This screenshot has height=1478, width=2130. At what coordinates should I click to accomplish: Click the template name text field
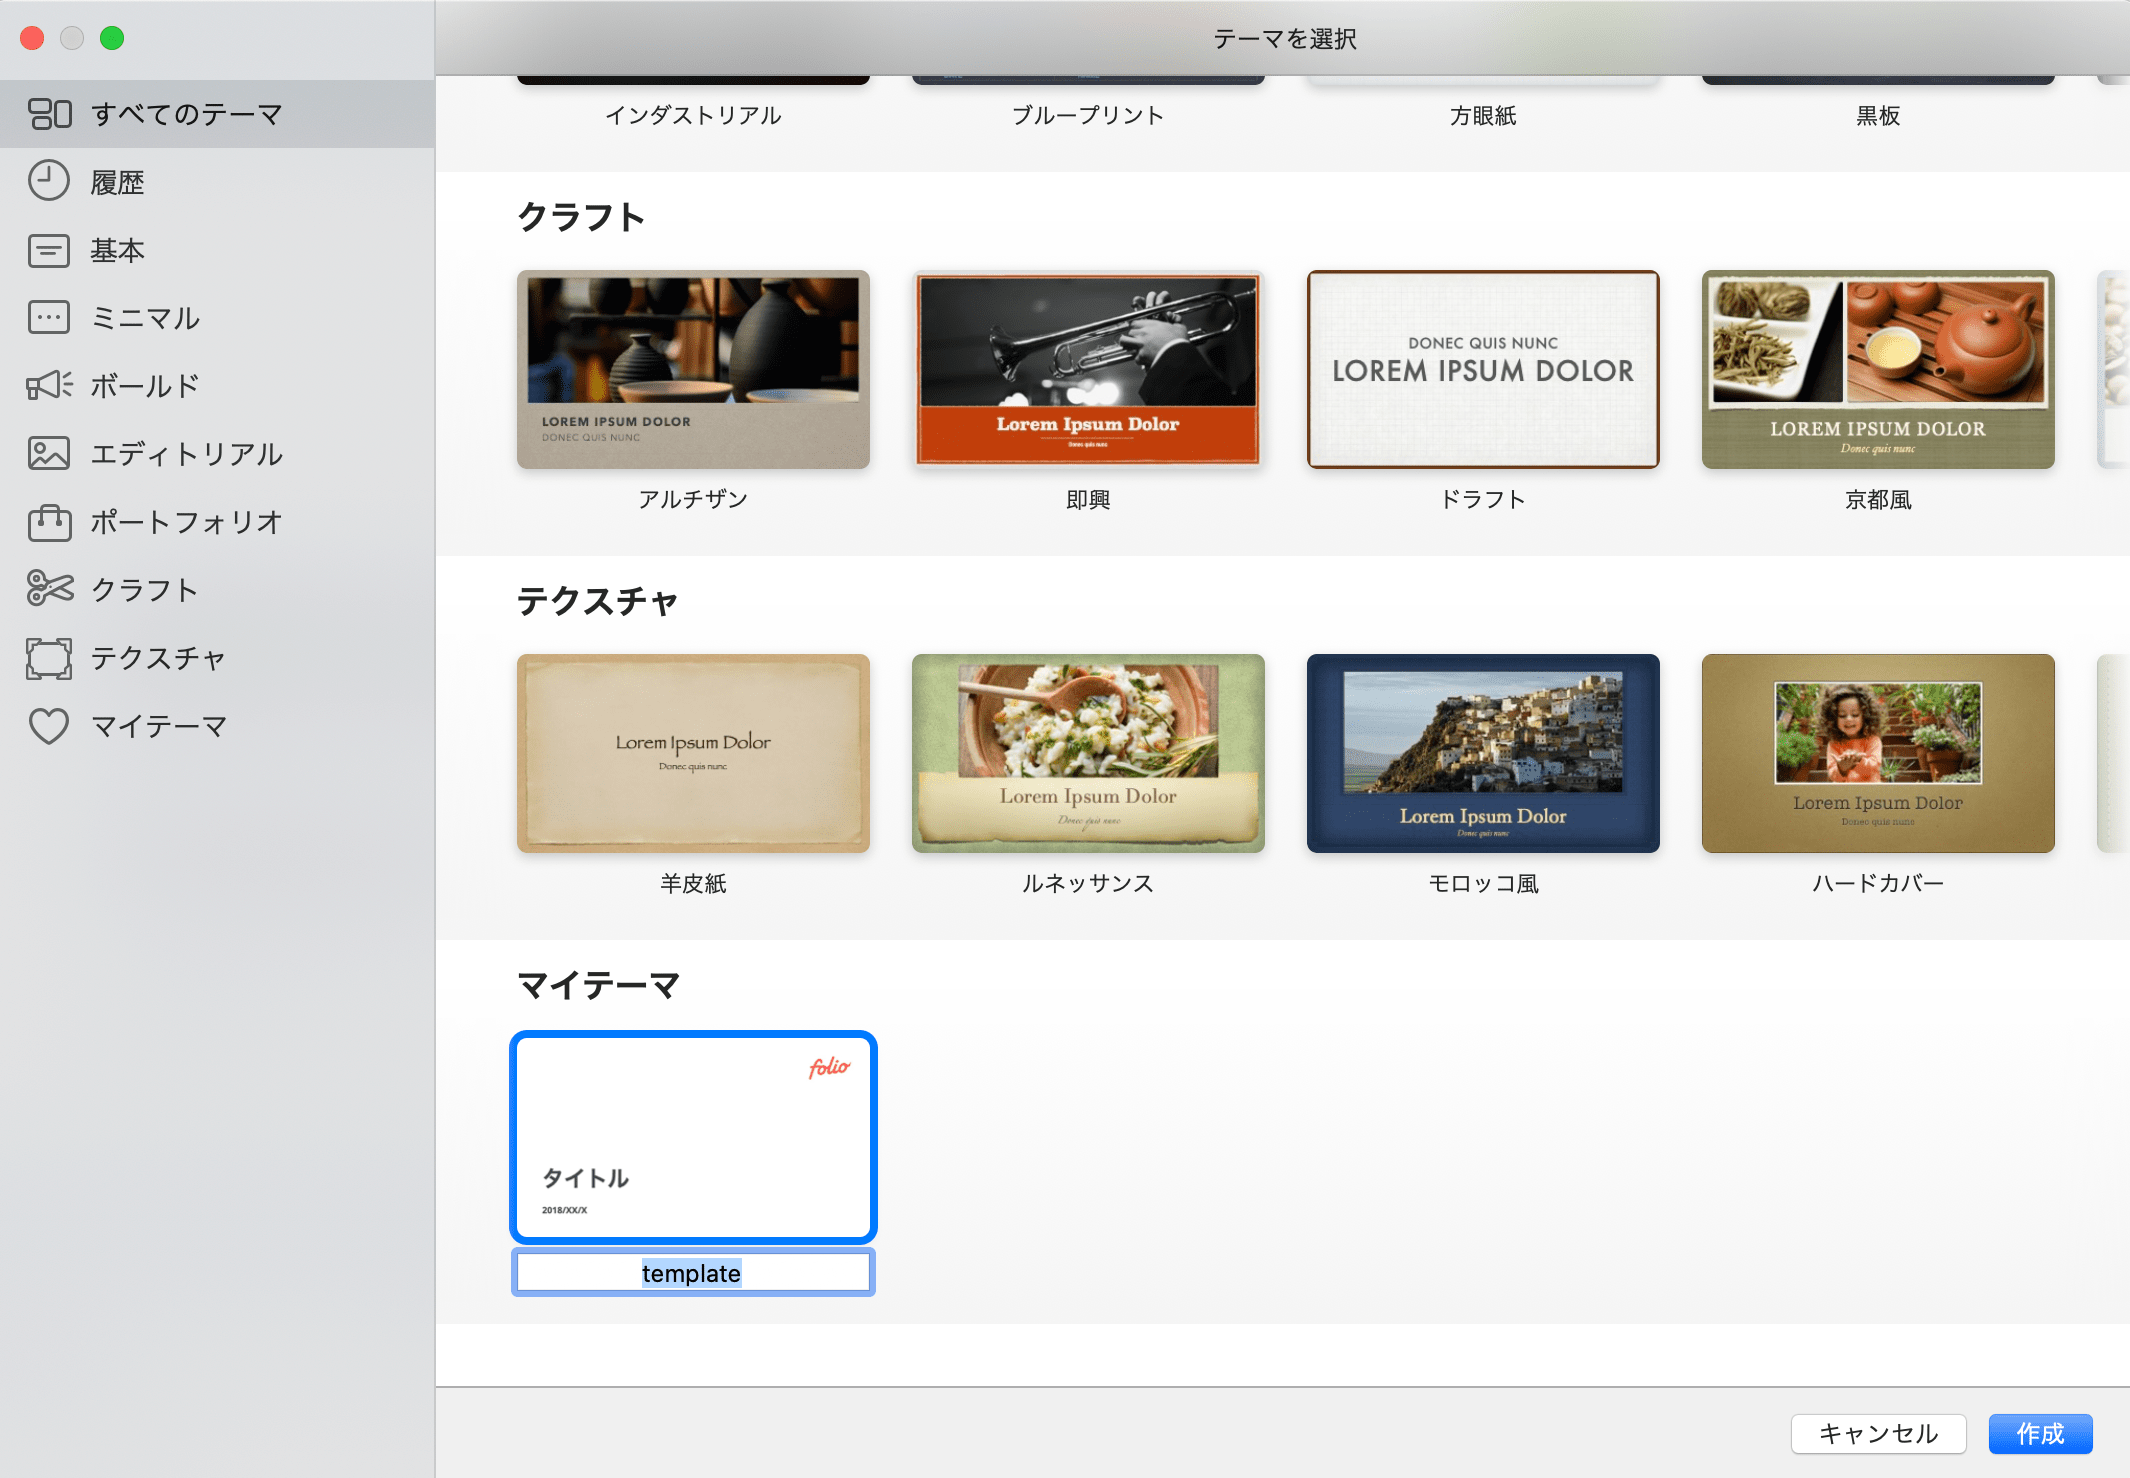tap(693, 1273)
